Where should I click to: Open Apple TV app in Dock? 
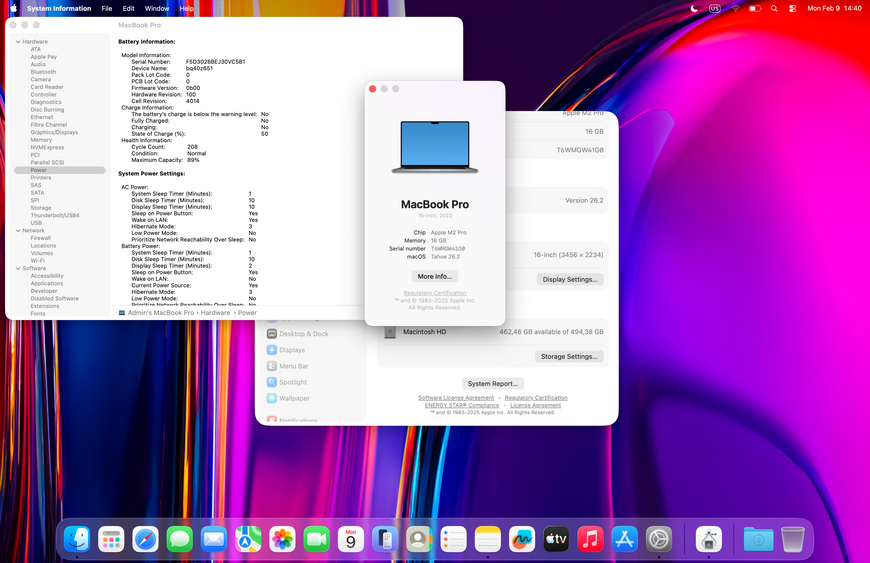coord(556,539)
